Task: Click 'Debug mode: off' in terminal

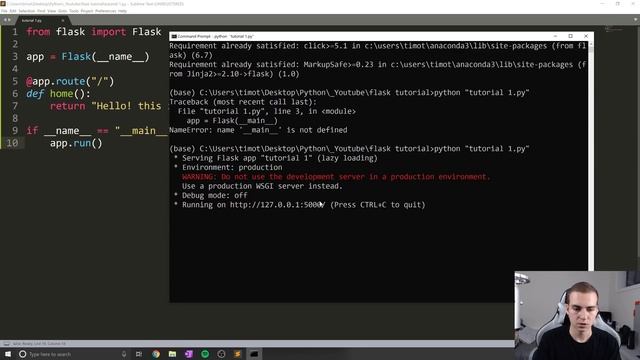Action: click(215, 196)
